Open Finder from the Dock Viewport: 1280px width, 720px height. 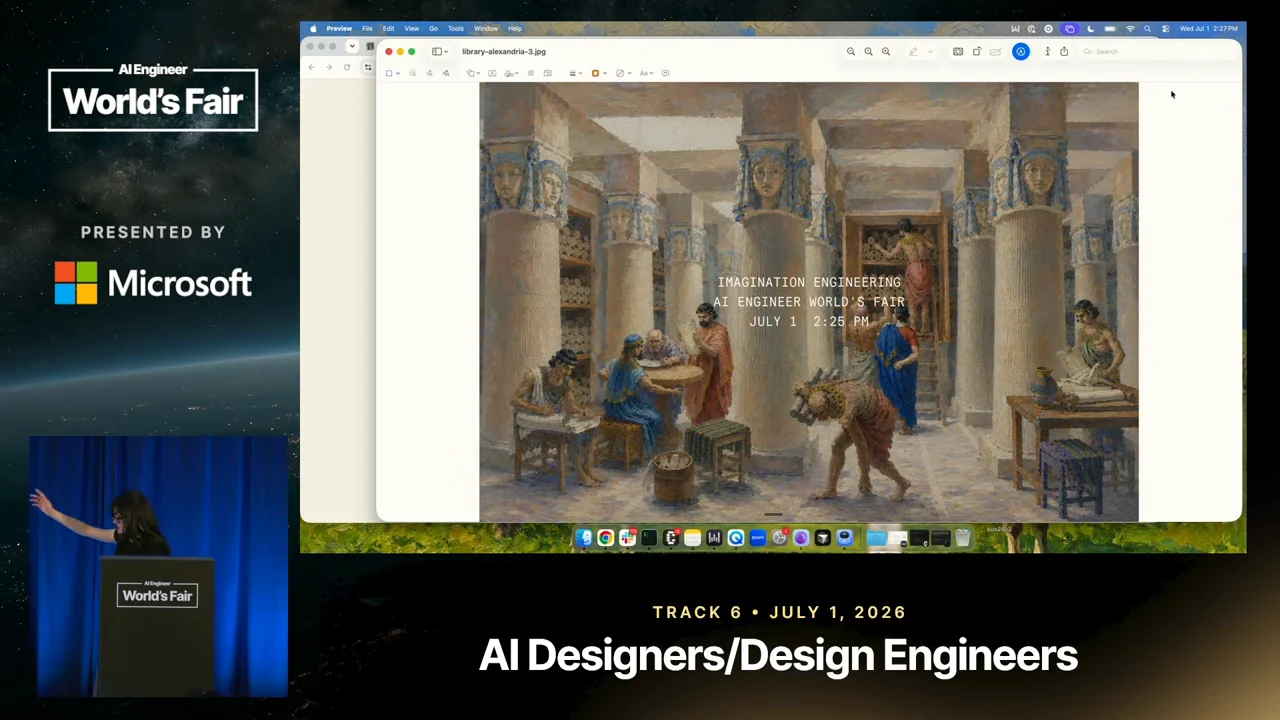tap(584, 538)
